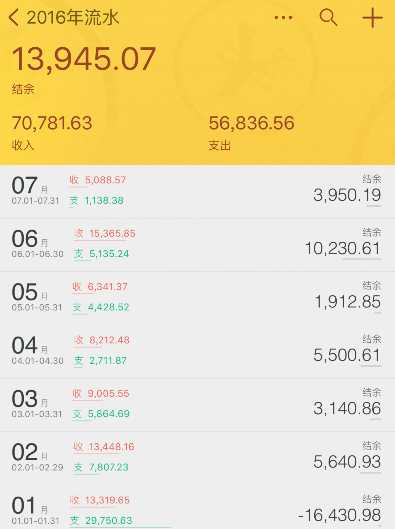Image resolution: width=395 pixels, height=529 pixels.
Task: Expand the 06 month row
Action: [x=197, y=245]
